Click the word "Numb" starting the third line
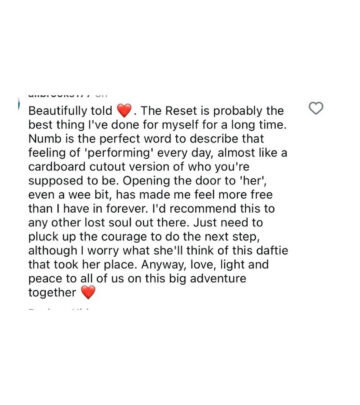 (x=43, y=139)
